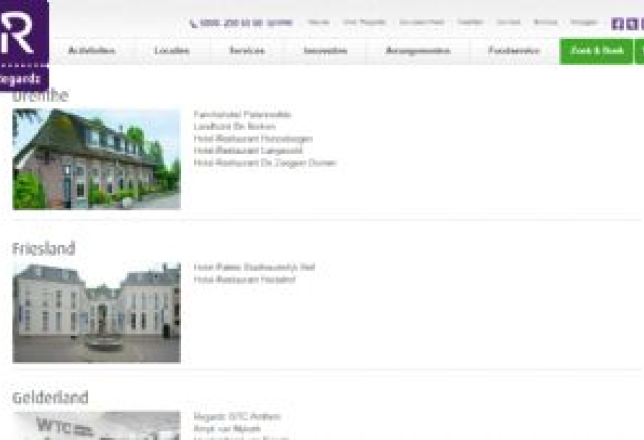Open Hotel-Restaurant De Zeegser Duinen link
The height and width of the screenshot is (440, 644).
click(265, 163)
